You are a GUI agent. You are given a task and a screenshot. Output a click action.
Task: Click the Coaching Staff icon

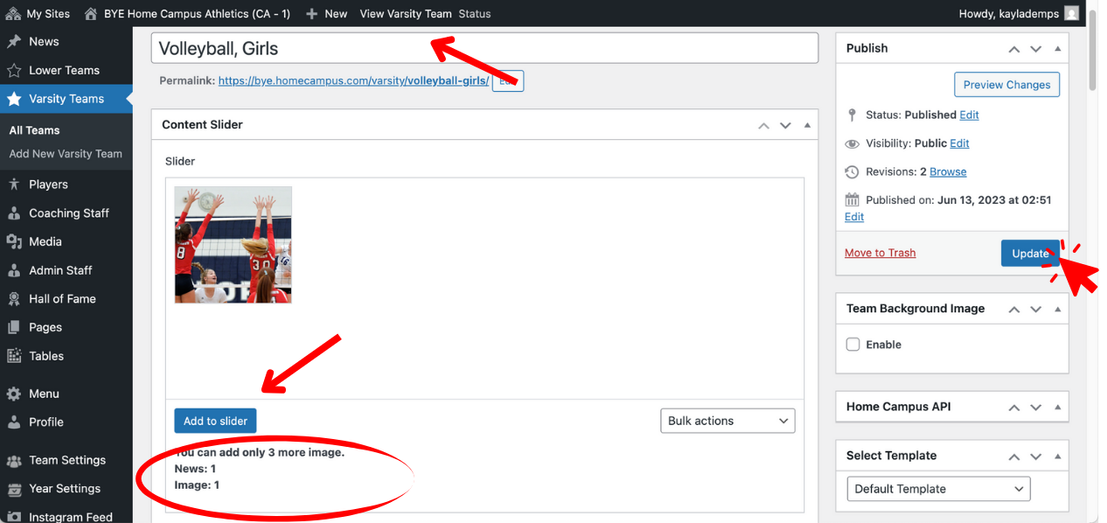[14, 213]
